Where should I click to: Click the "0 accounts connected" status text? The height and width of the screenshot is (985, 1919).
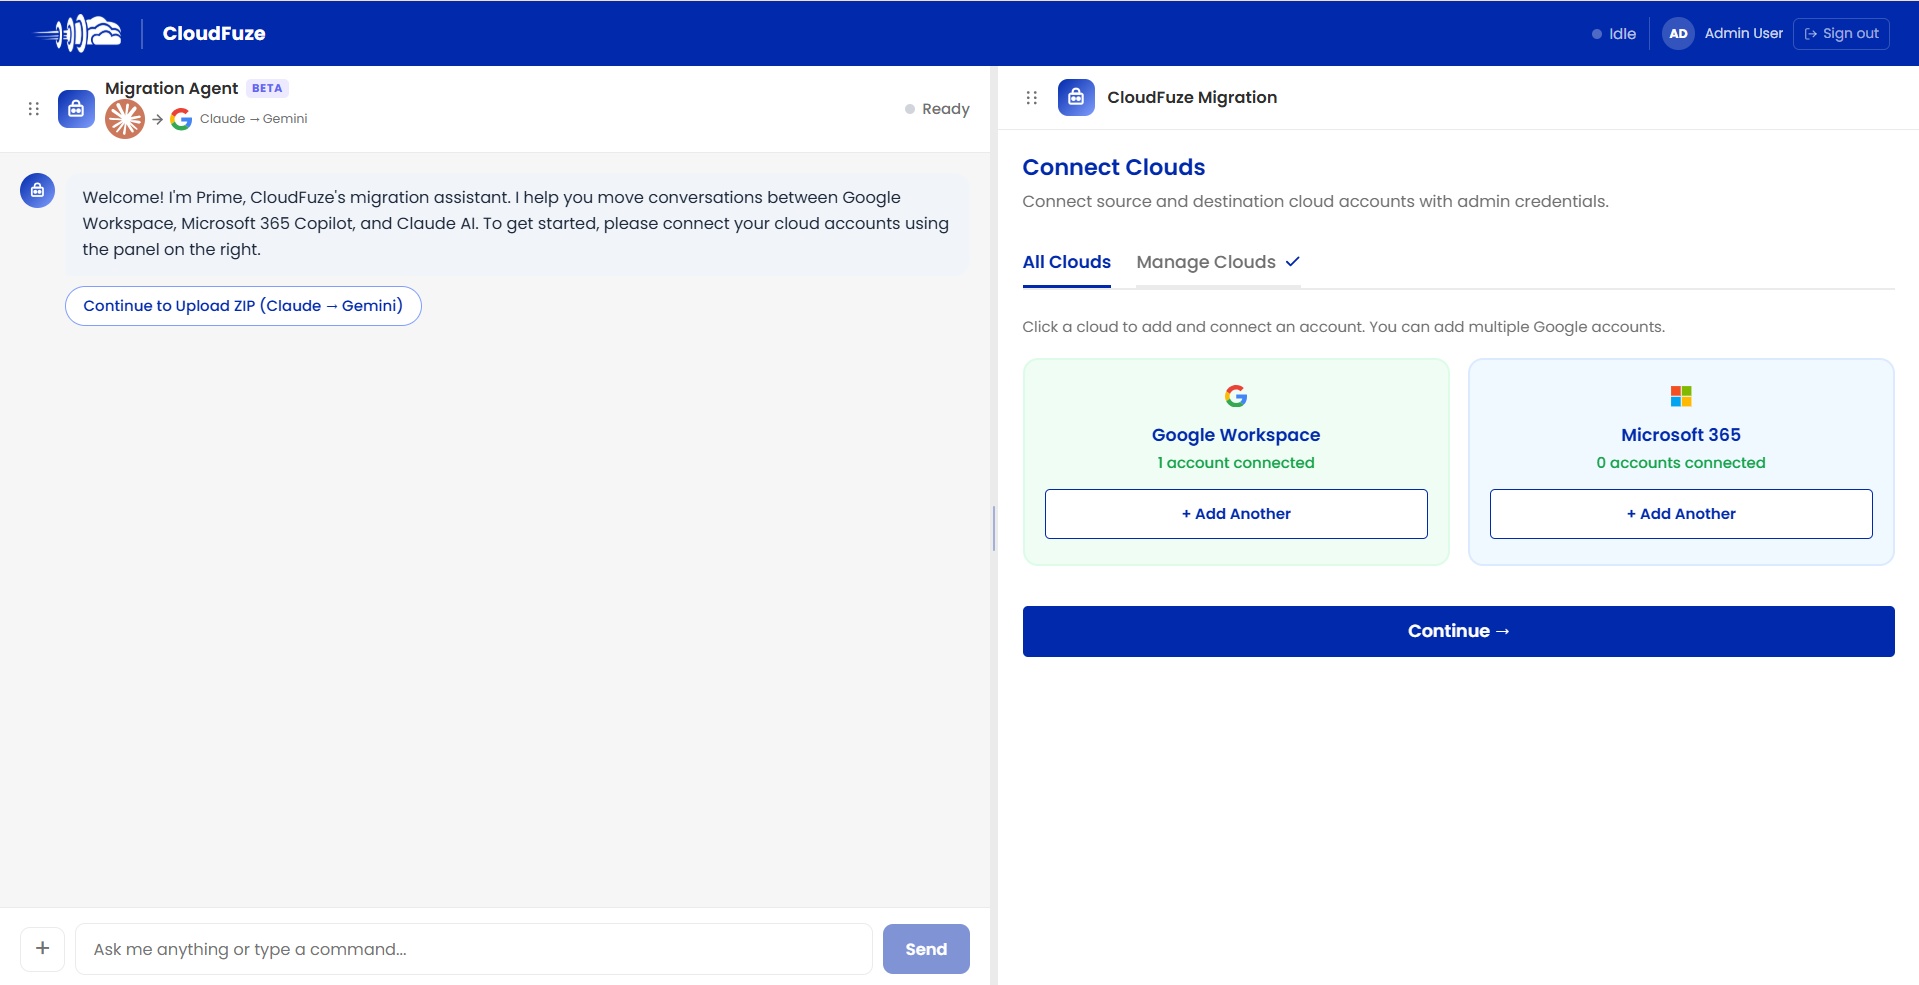(1681, 463)
